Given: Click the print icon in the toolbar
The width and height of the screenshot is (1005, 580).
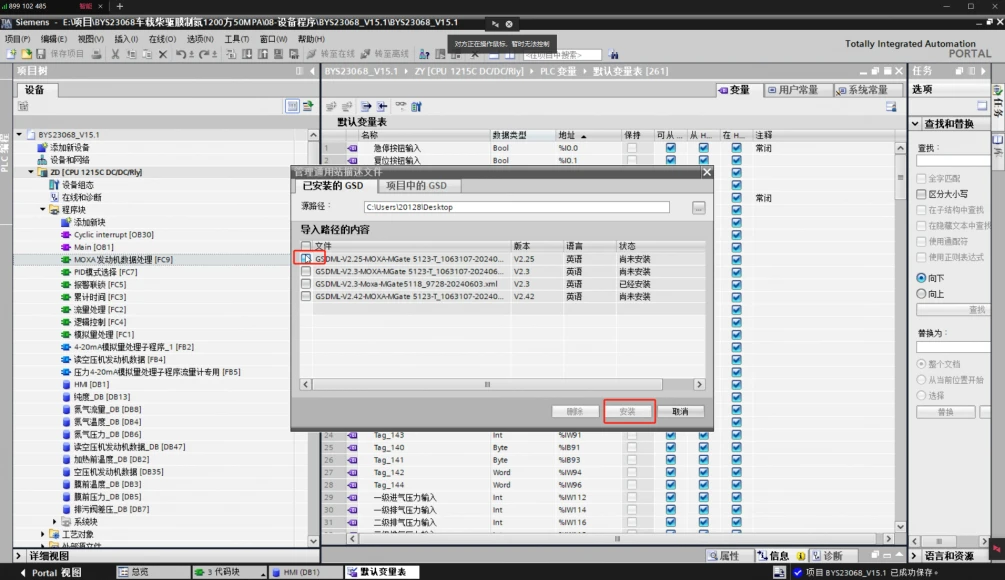Looking at the screenshot, I should click(x=97, y=54).
